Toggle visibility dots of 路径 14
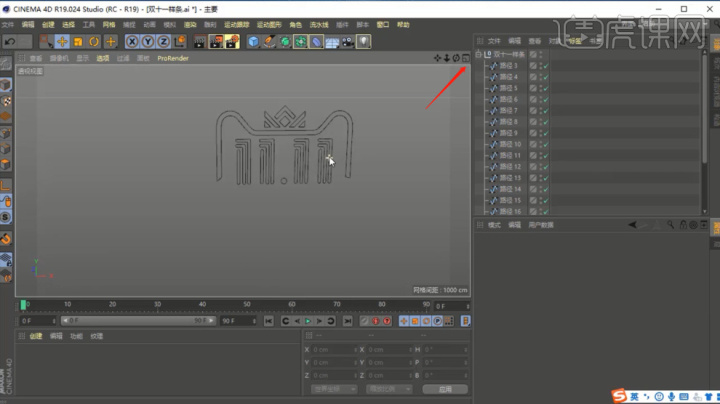720x404 pixels. click(x=540, y=189)
